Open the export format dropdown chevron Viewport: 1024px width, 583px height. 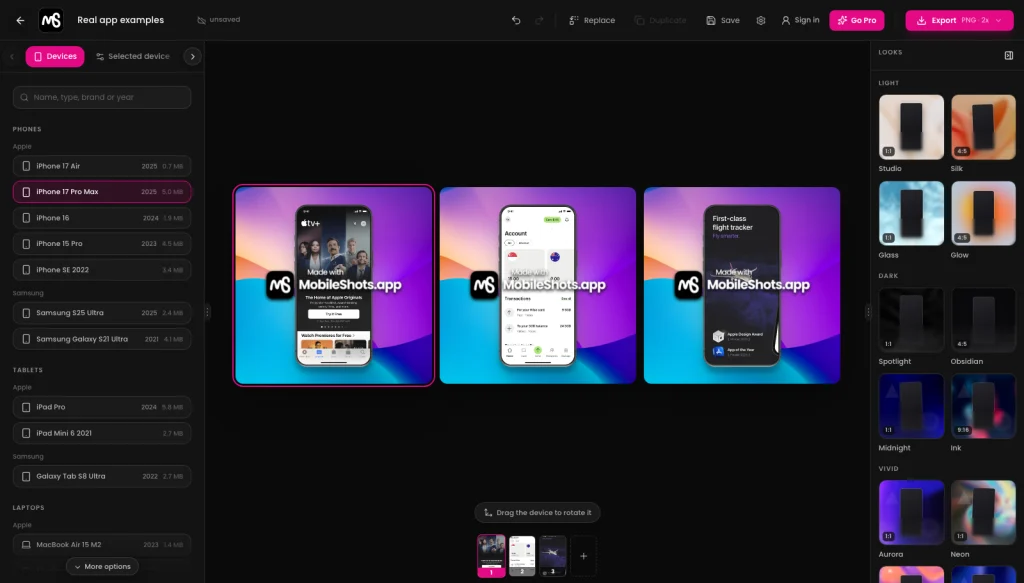click(x=999, y=20)
